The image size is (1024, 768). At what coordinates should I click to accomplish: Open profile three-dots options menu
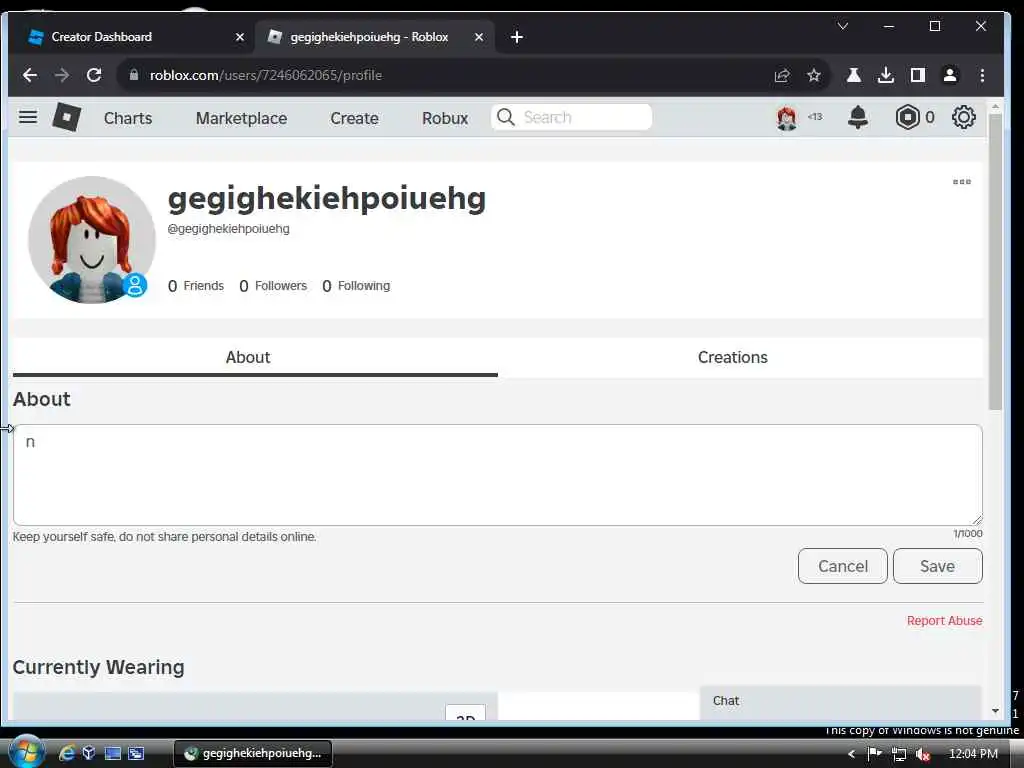pos(961,182)
